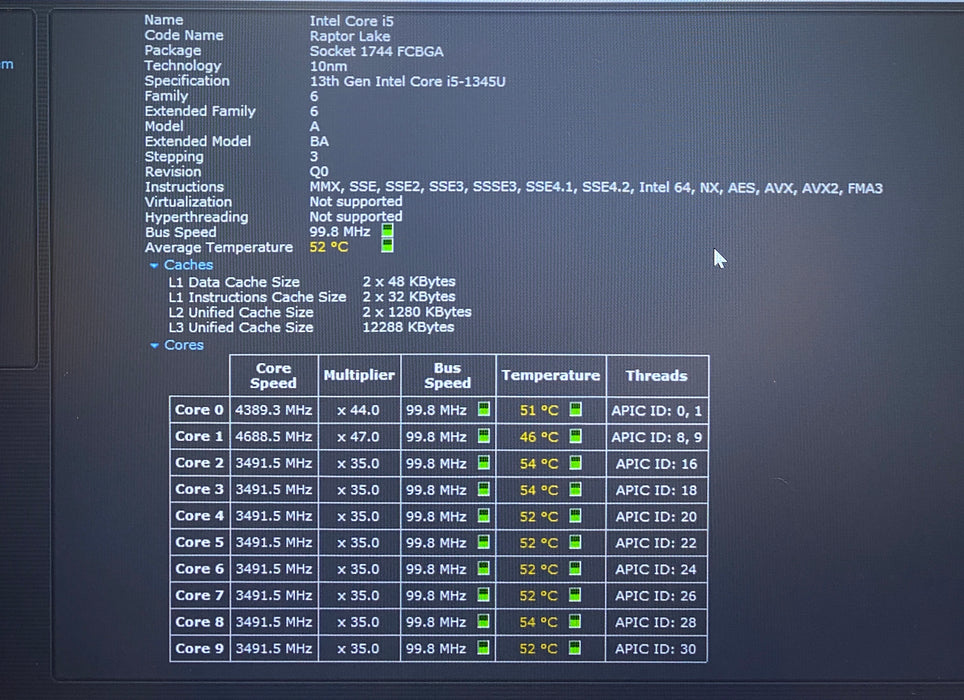Click the Hyperthreading 'Not supported' value
Image resolution: width=964 pixels, height=700 pixels.
click(x=356, y=216)
